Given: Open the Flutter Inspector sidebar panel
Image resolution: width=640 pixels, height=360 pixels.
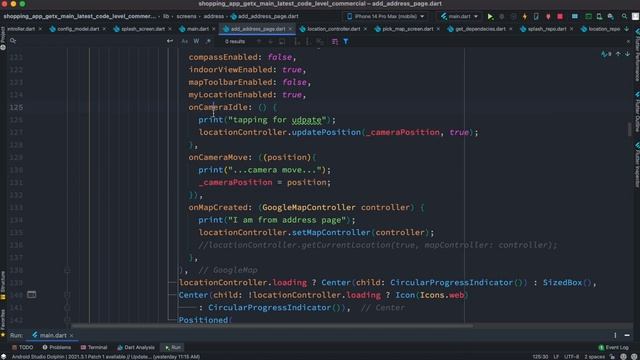Looking at the screenshot, I should [637, 164].
